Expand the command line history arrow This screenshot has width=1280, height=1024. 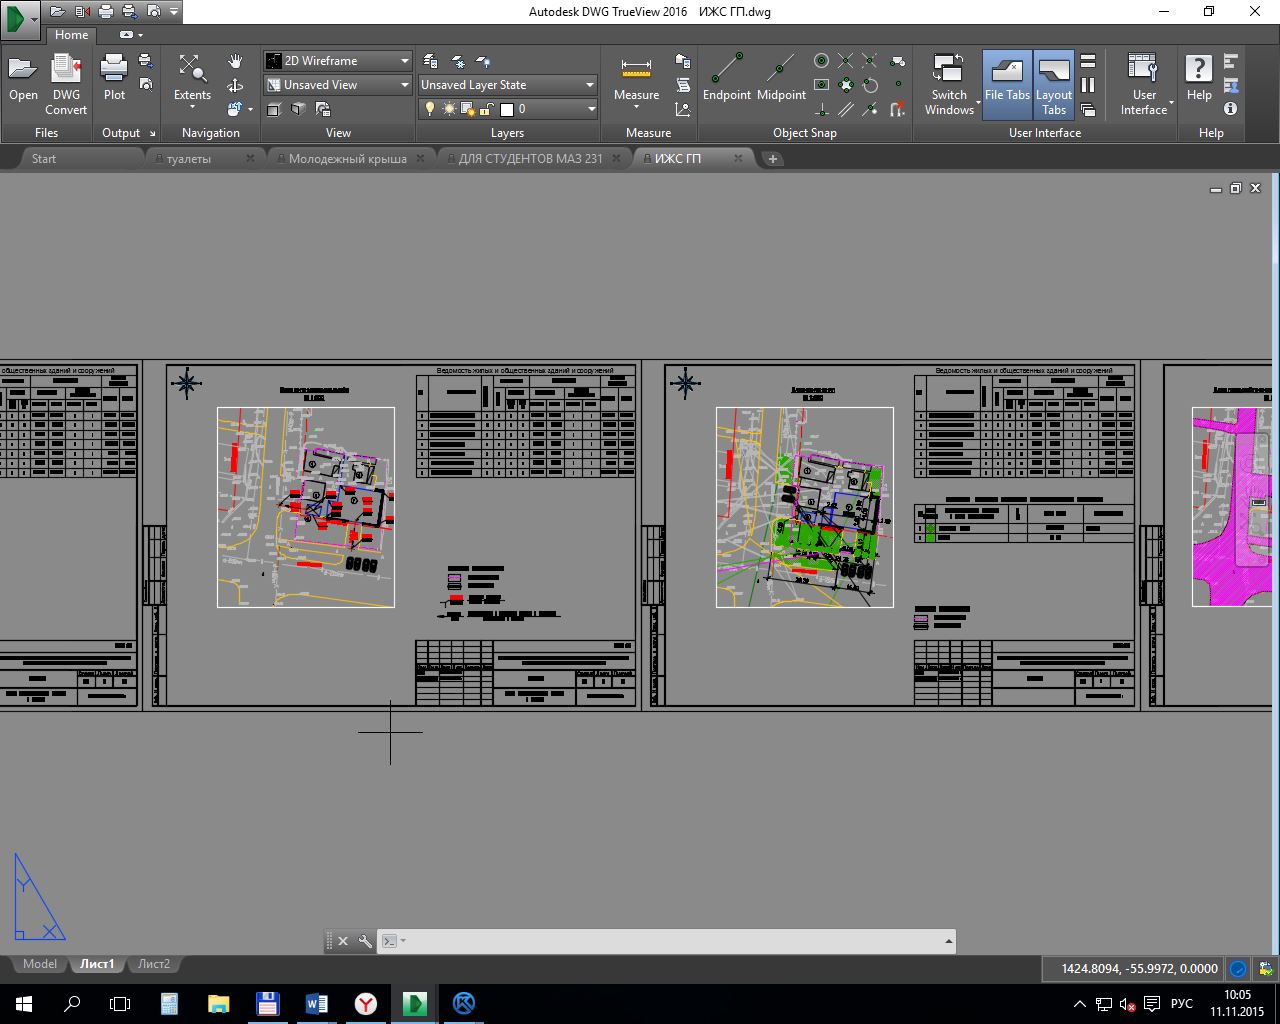948,941
